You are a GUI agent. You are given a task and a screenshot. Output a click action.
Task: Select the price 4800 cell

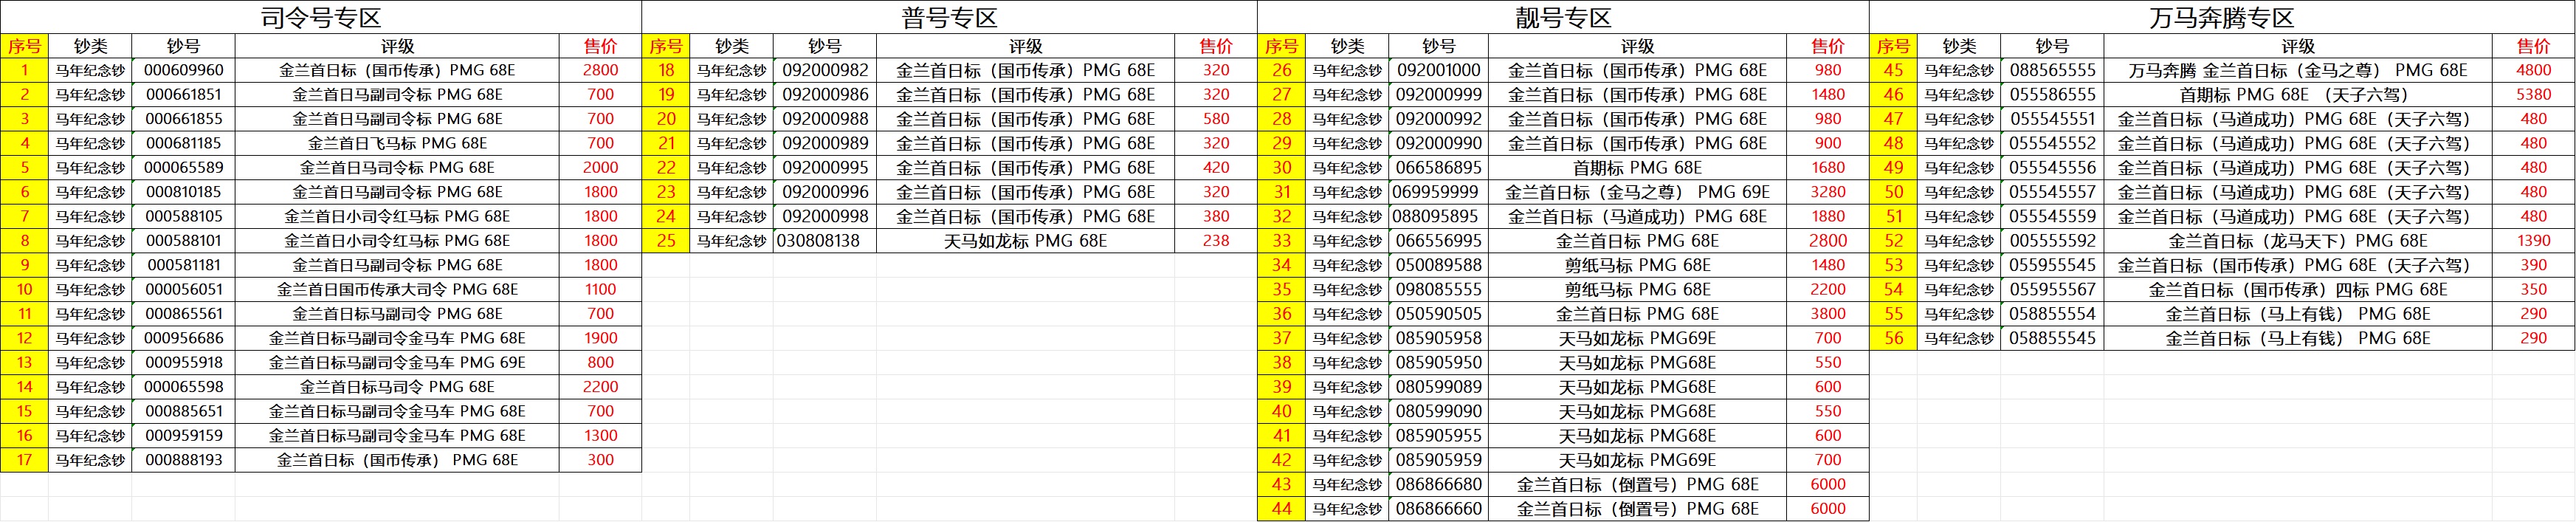tap(2534, 70)
